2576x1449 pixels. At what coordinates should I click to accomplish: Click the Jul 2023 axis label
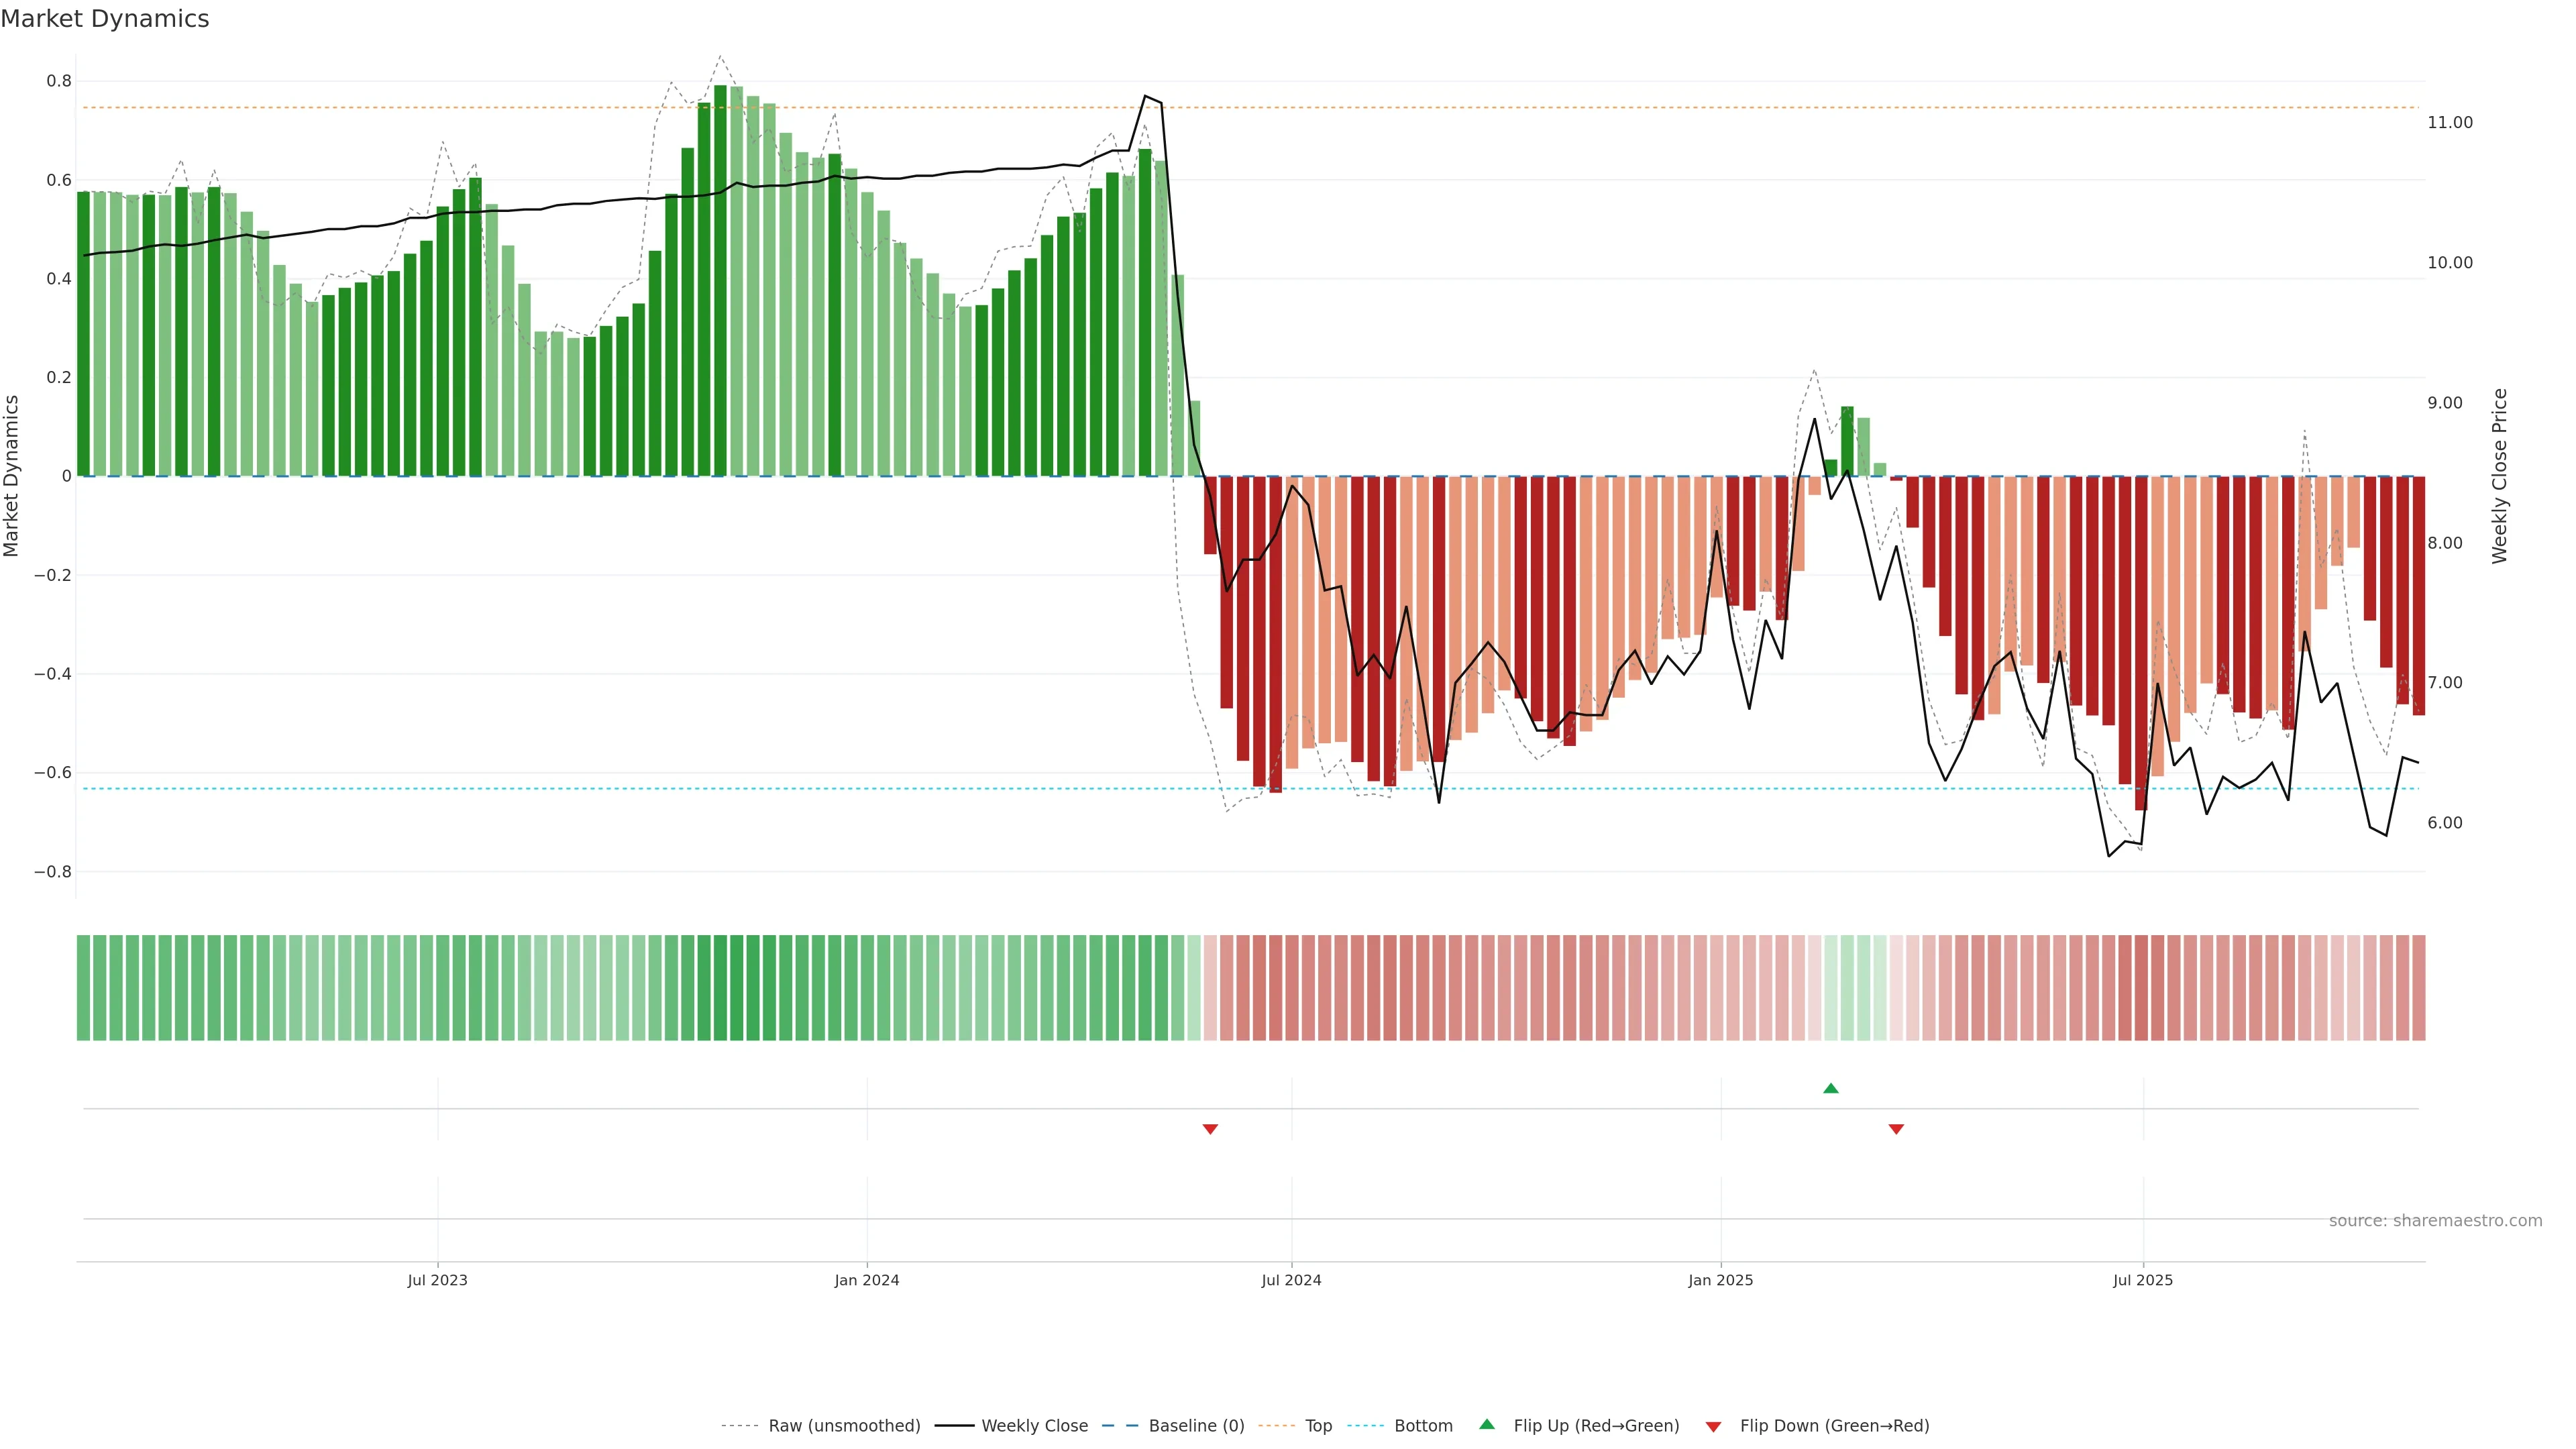[437, 1280]
